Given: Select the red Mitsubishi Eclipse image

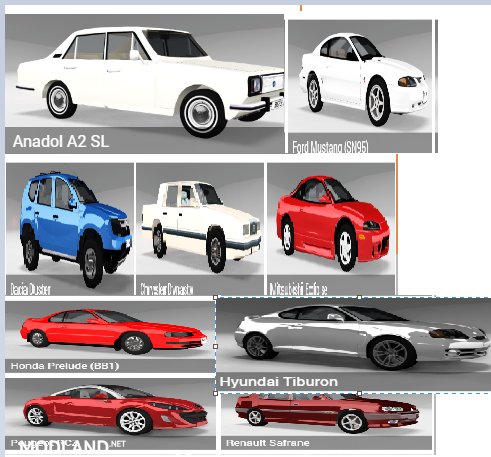Looking at the screenshot, I should (331, 229).
